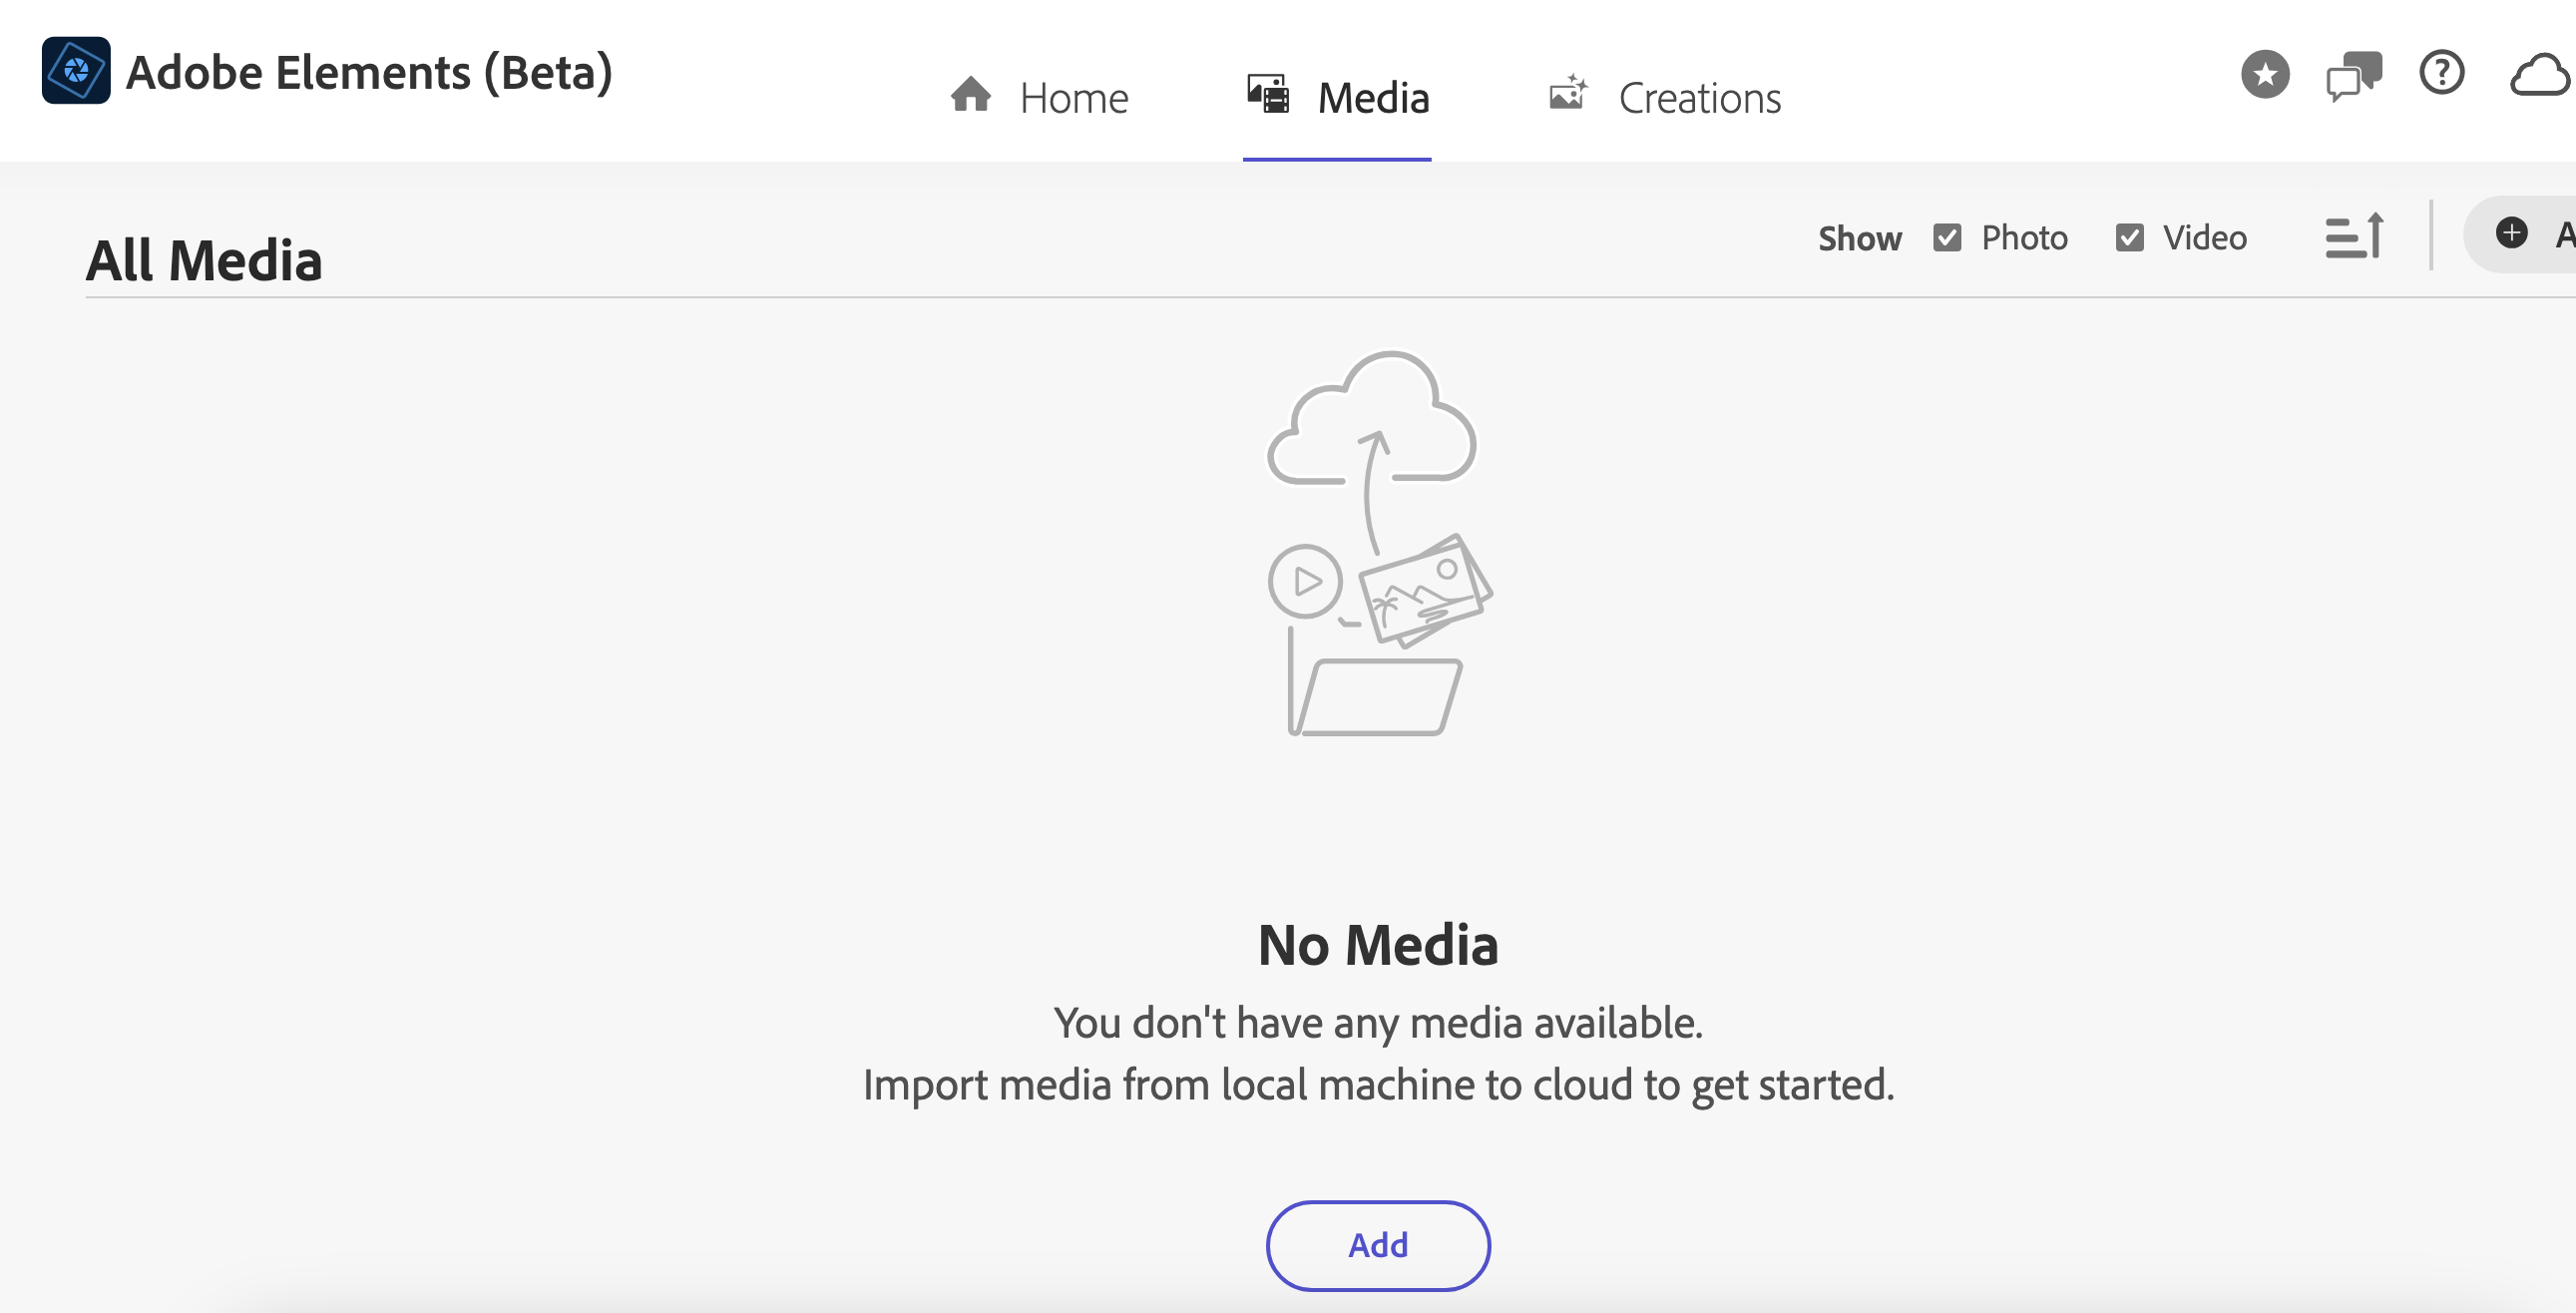This screenshot has height=1313, width=2576.
Task: Open Help via the question mark icon
Action: click(x=2442, y=73)
